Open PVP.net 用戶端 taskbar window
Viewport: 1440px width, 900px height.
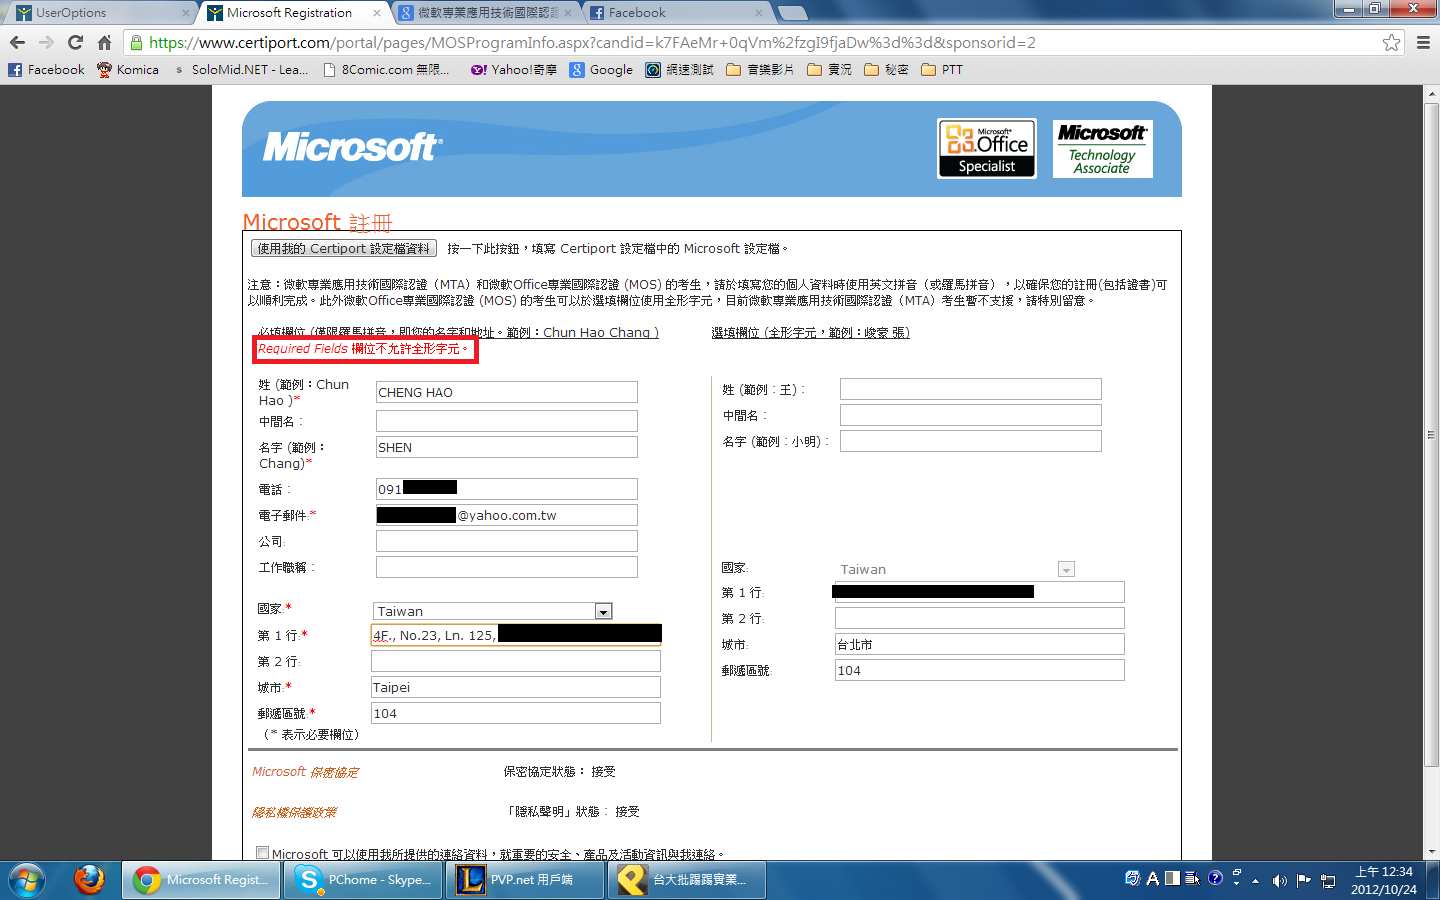[526, 880]
